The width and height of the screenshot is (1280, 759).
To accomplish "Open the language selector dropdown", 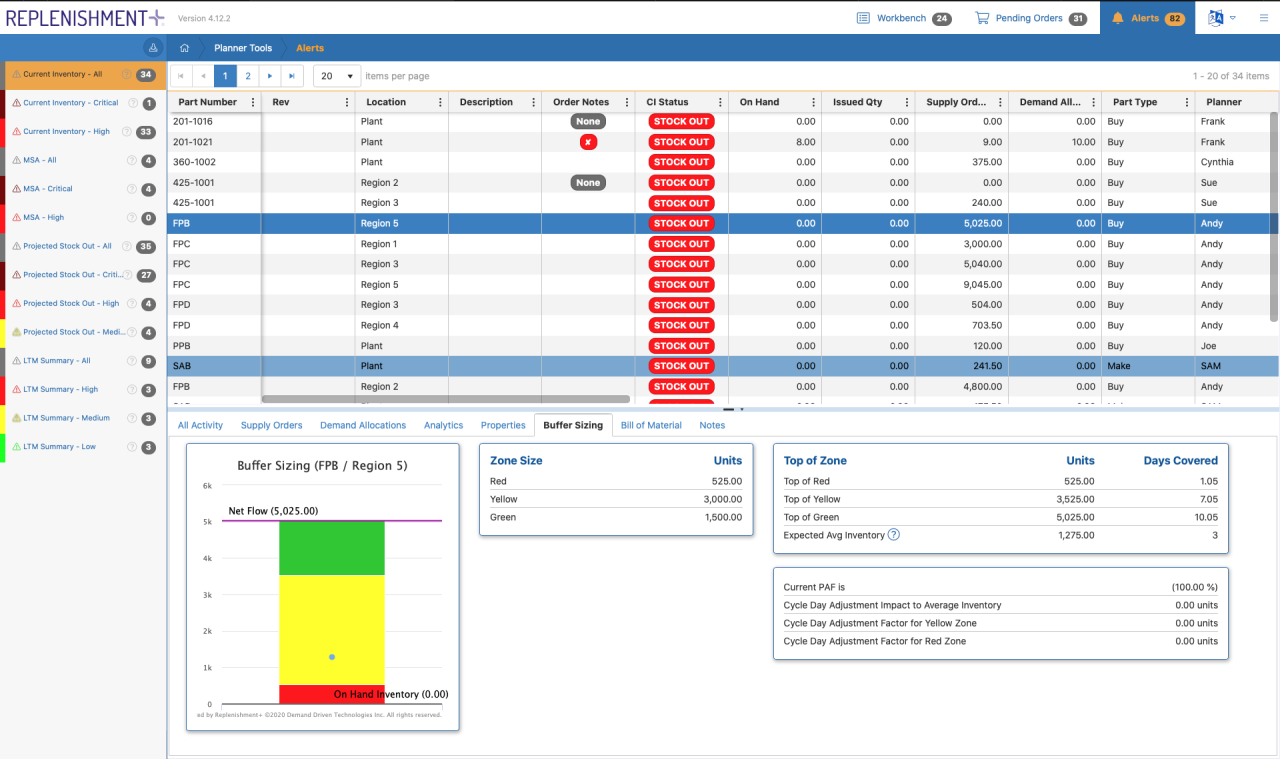I will [1222, 18].
